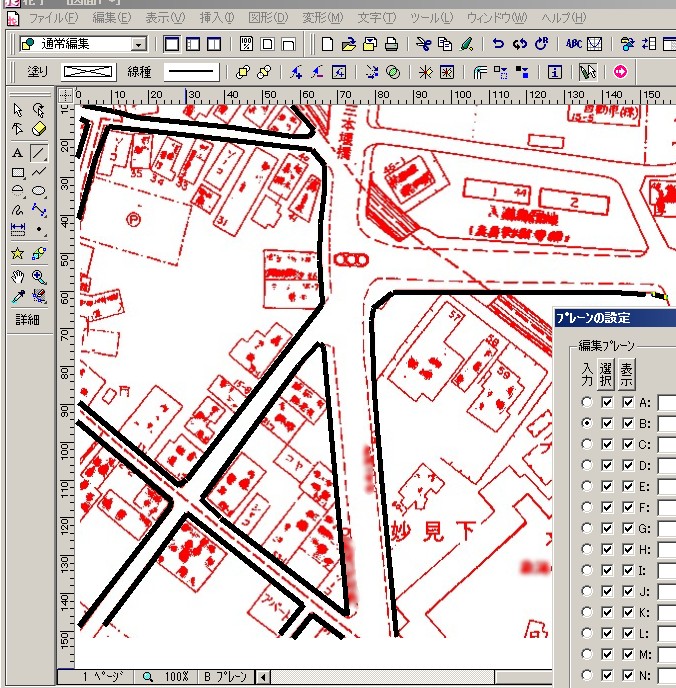Click the Undo arrow icon
This screenshot has height=688, width=676.
(x=498, y=44)
